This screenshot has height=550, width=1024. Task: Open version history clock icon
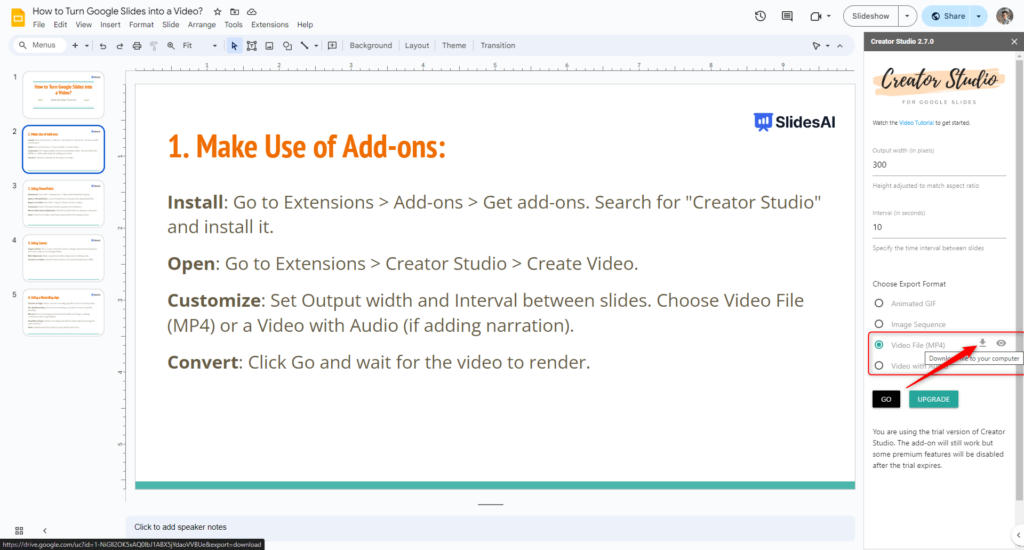tap(760, 16)
